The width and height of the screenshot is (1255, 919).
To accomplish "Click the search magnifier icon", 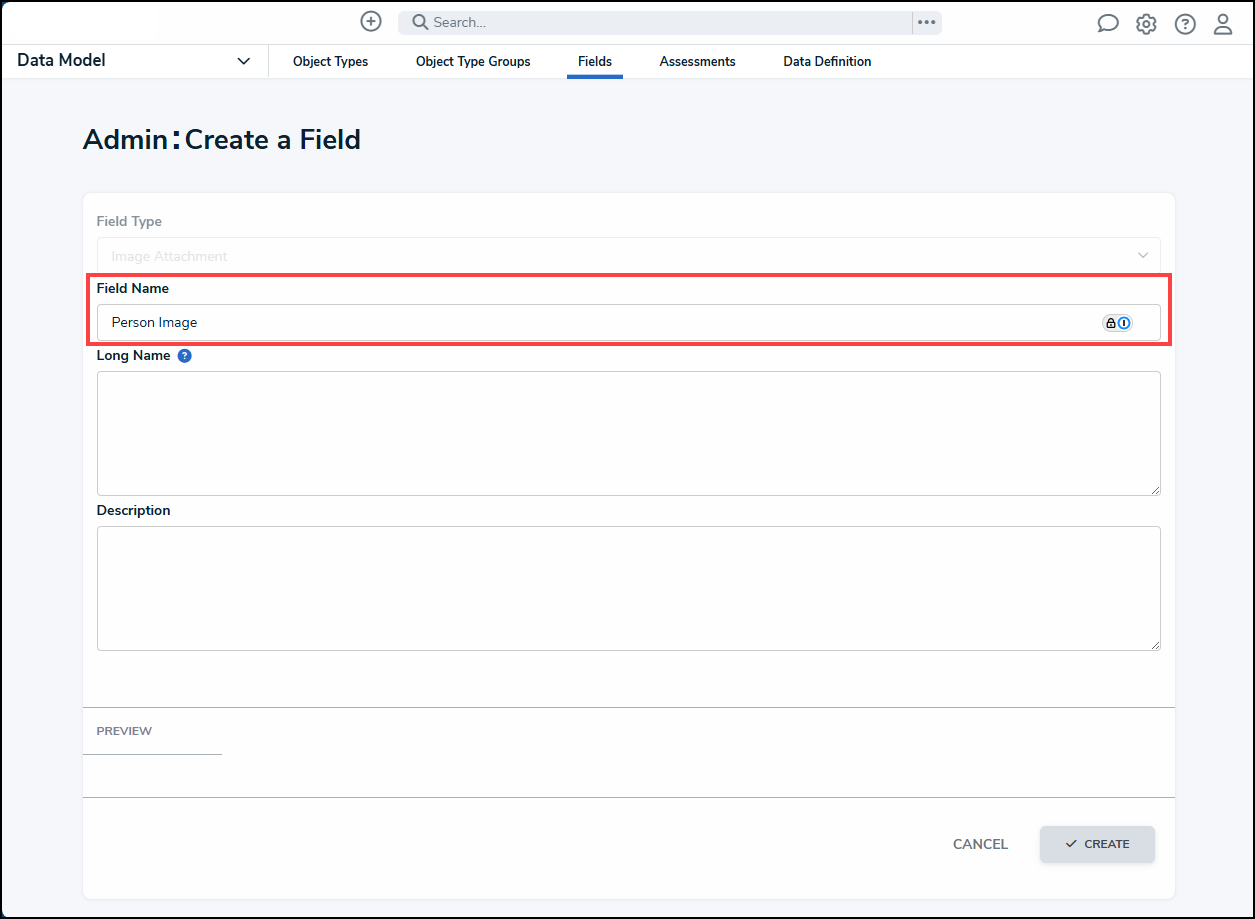I will tap(420, 22).
